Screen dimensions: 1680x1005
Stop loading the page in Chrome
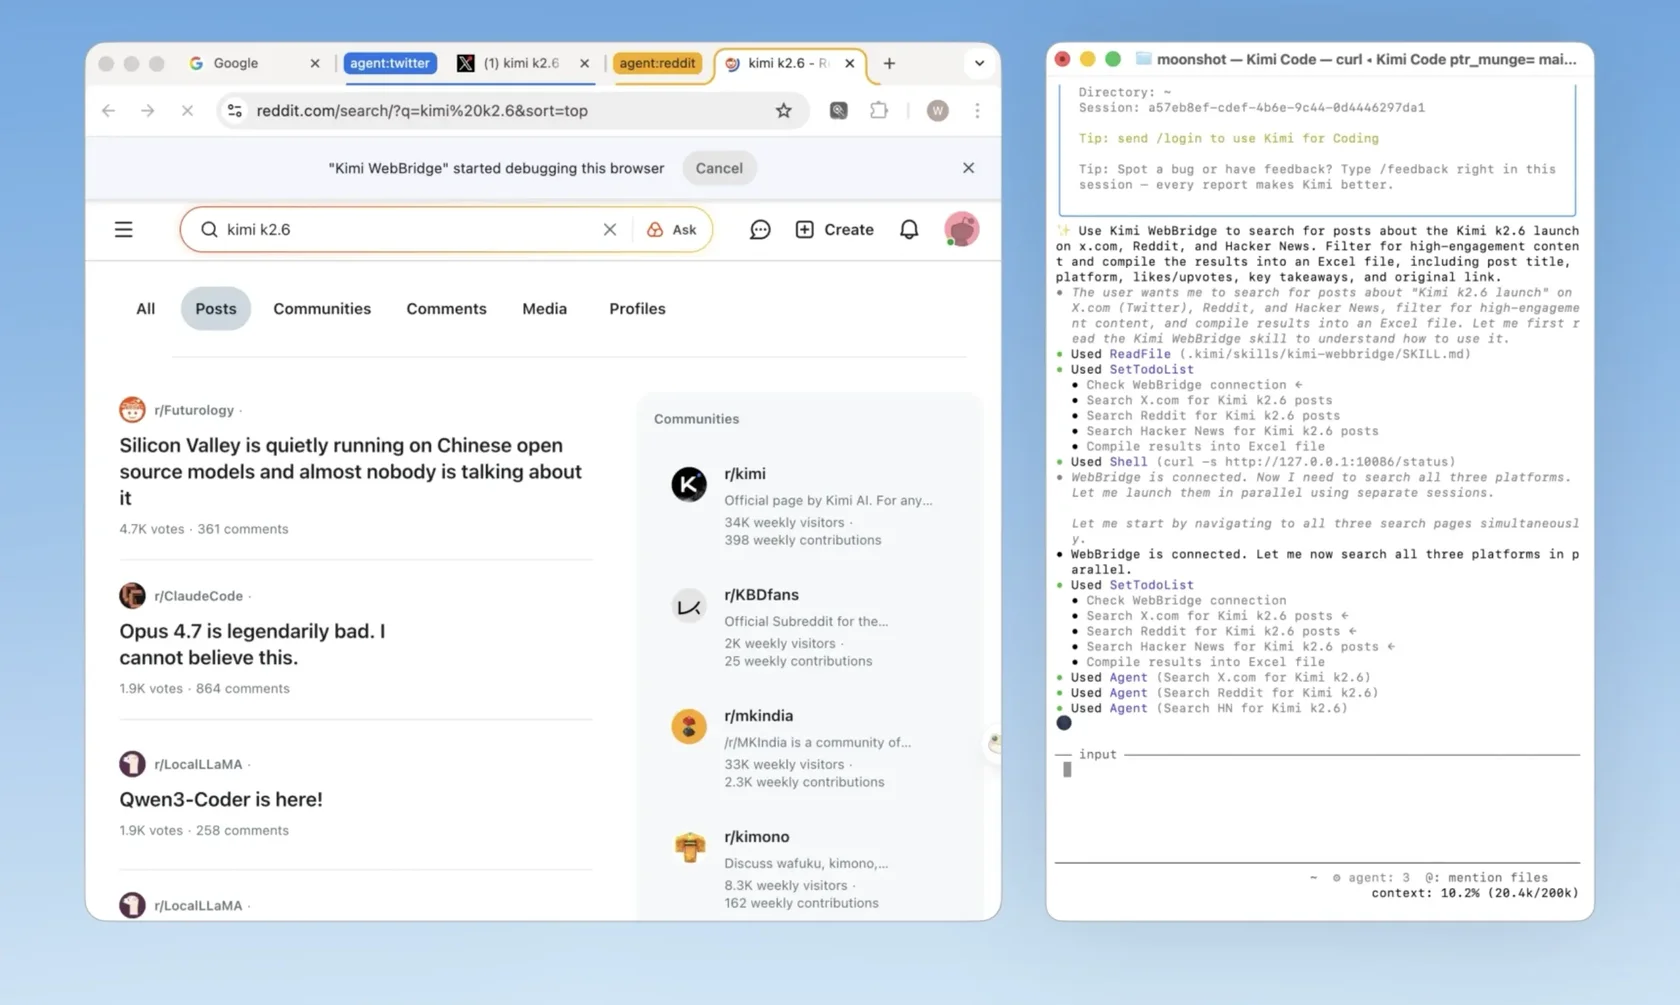coord(187,111)
